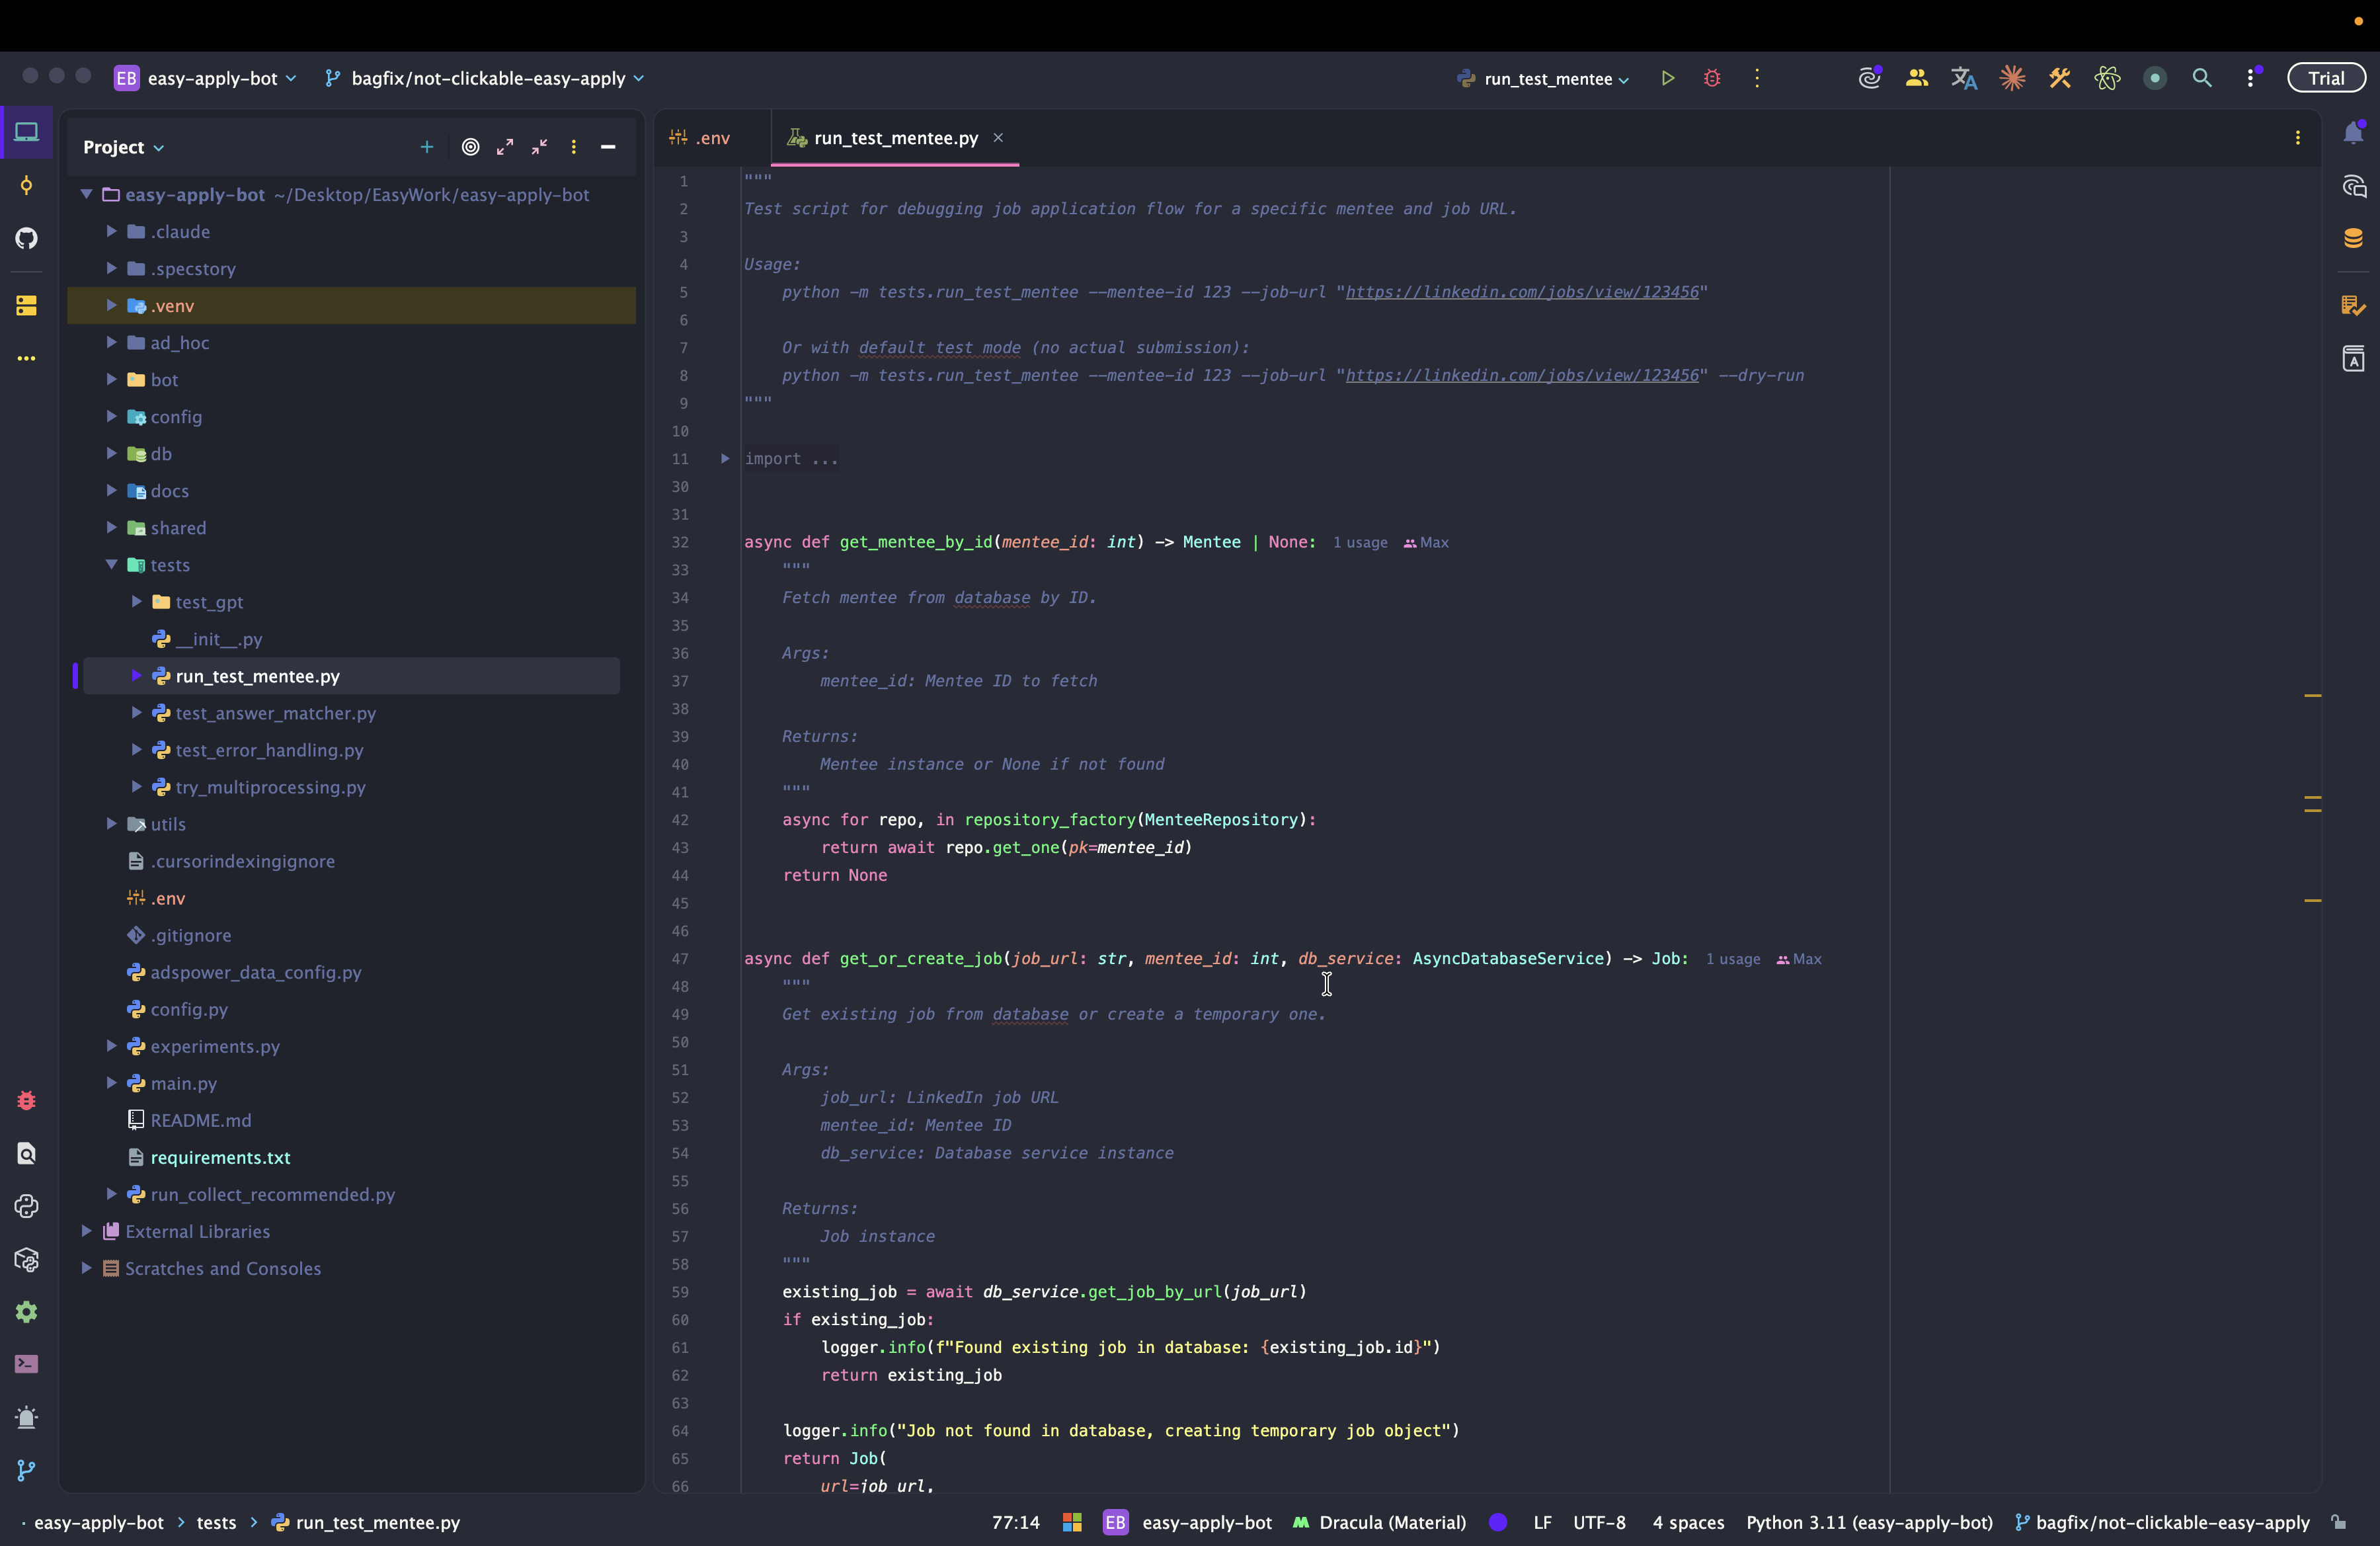Collapse all in Project panel

[540, 147]
